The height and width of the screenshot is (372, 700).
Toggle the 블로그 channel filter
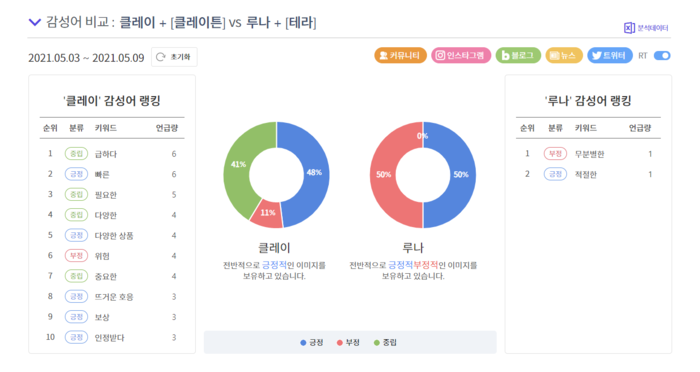tap(518, 55)
